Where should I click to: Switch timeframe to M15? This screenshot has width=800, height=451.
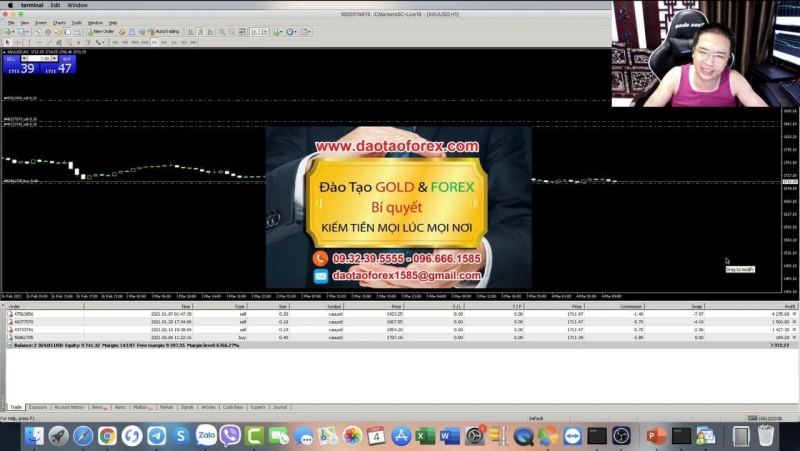(x=135, y=42)
